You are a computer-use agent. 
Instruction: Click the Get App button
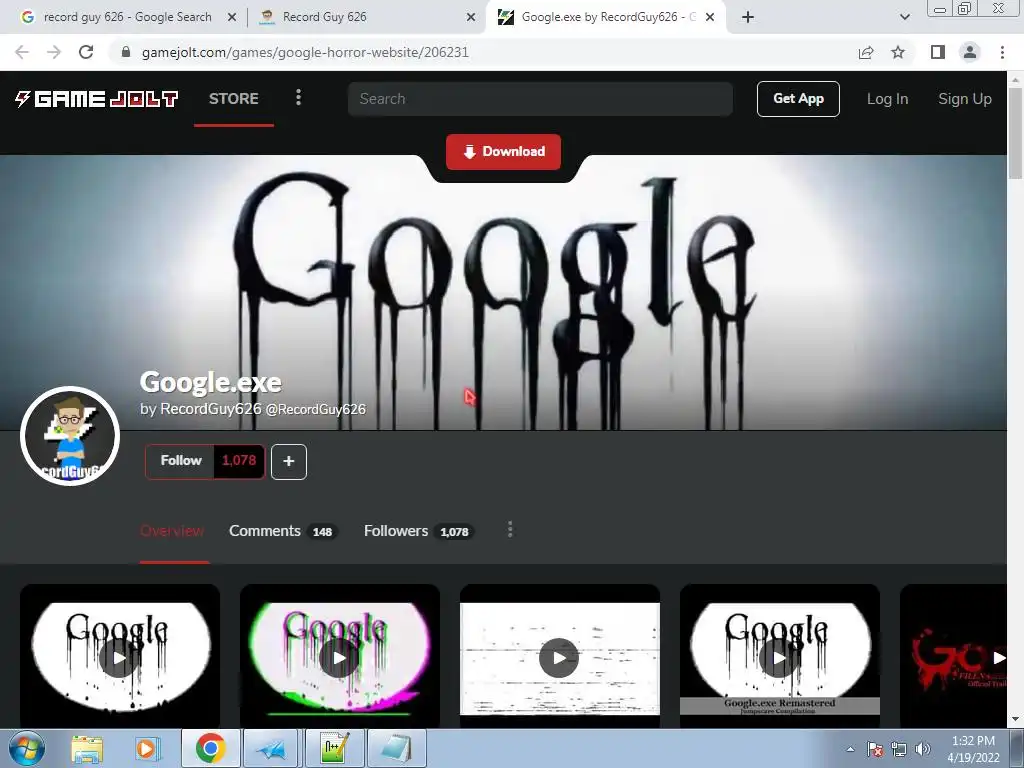798,99
